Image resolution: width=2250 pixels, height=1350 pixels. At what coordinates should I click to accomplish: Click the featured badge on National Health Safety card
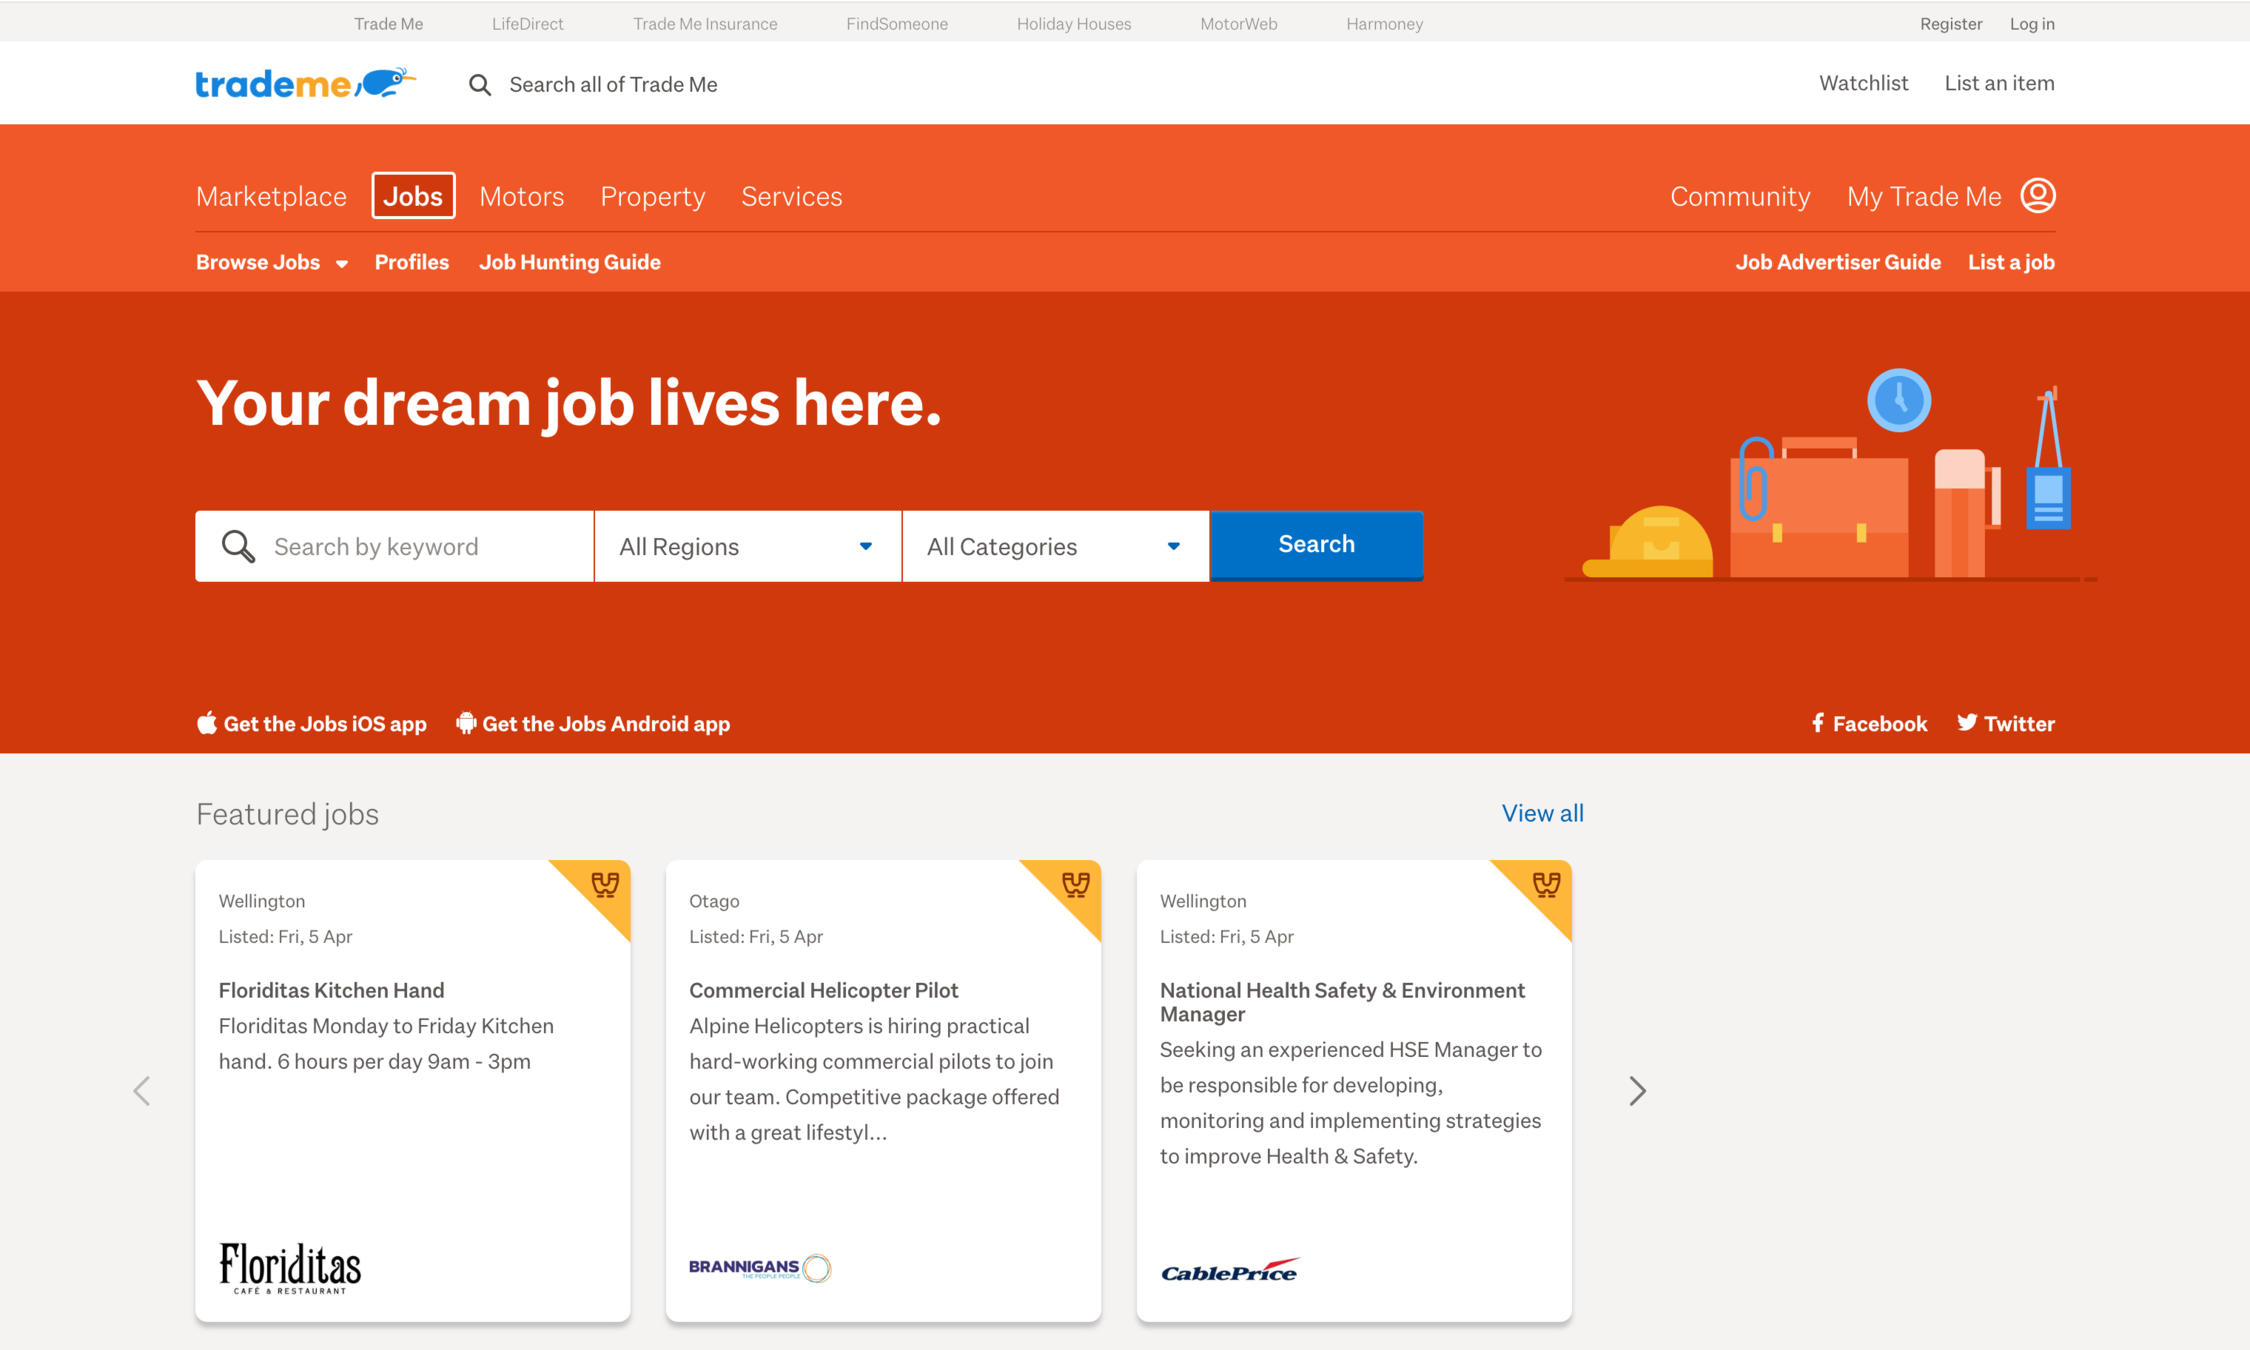point(1545,885)
